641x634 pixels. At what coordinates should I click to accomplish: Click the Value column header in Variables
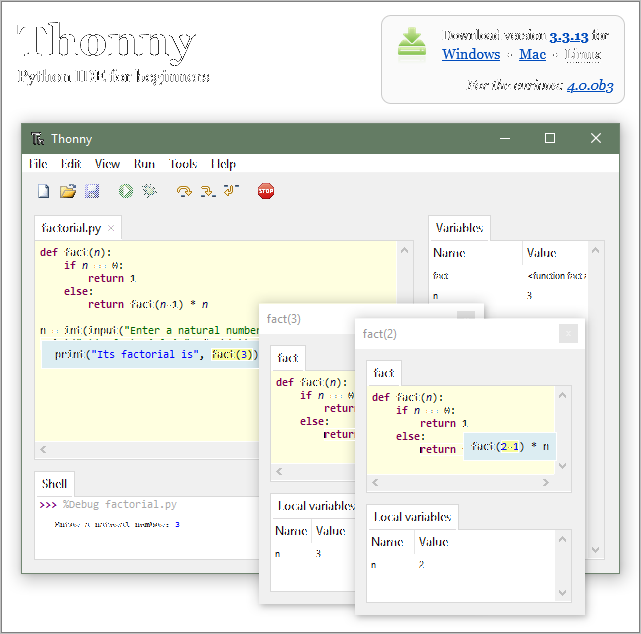pyautogui.click(x=556, y=253)
